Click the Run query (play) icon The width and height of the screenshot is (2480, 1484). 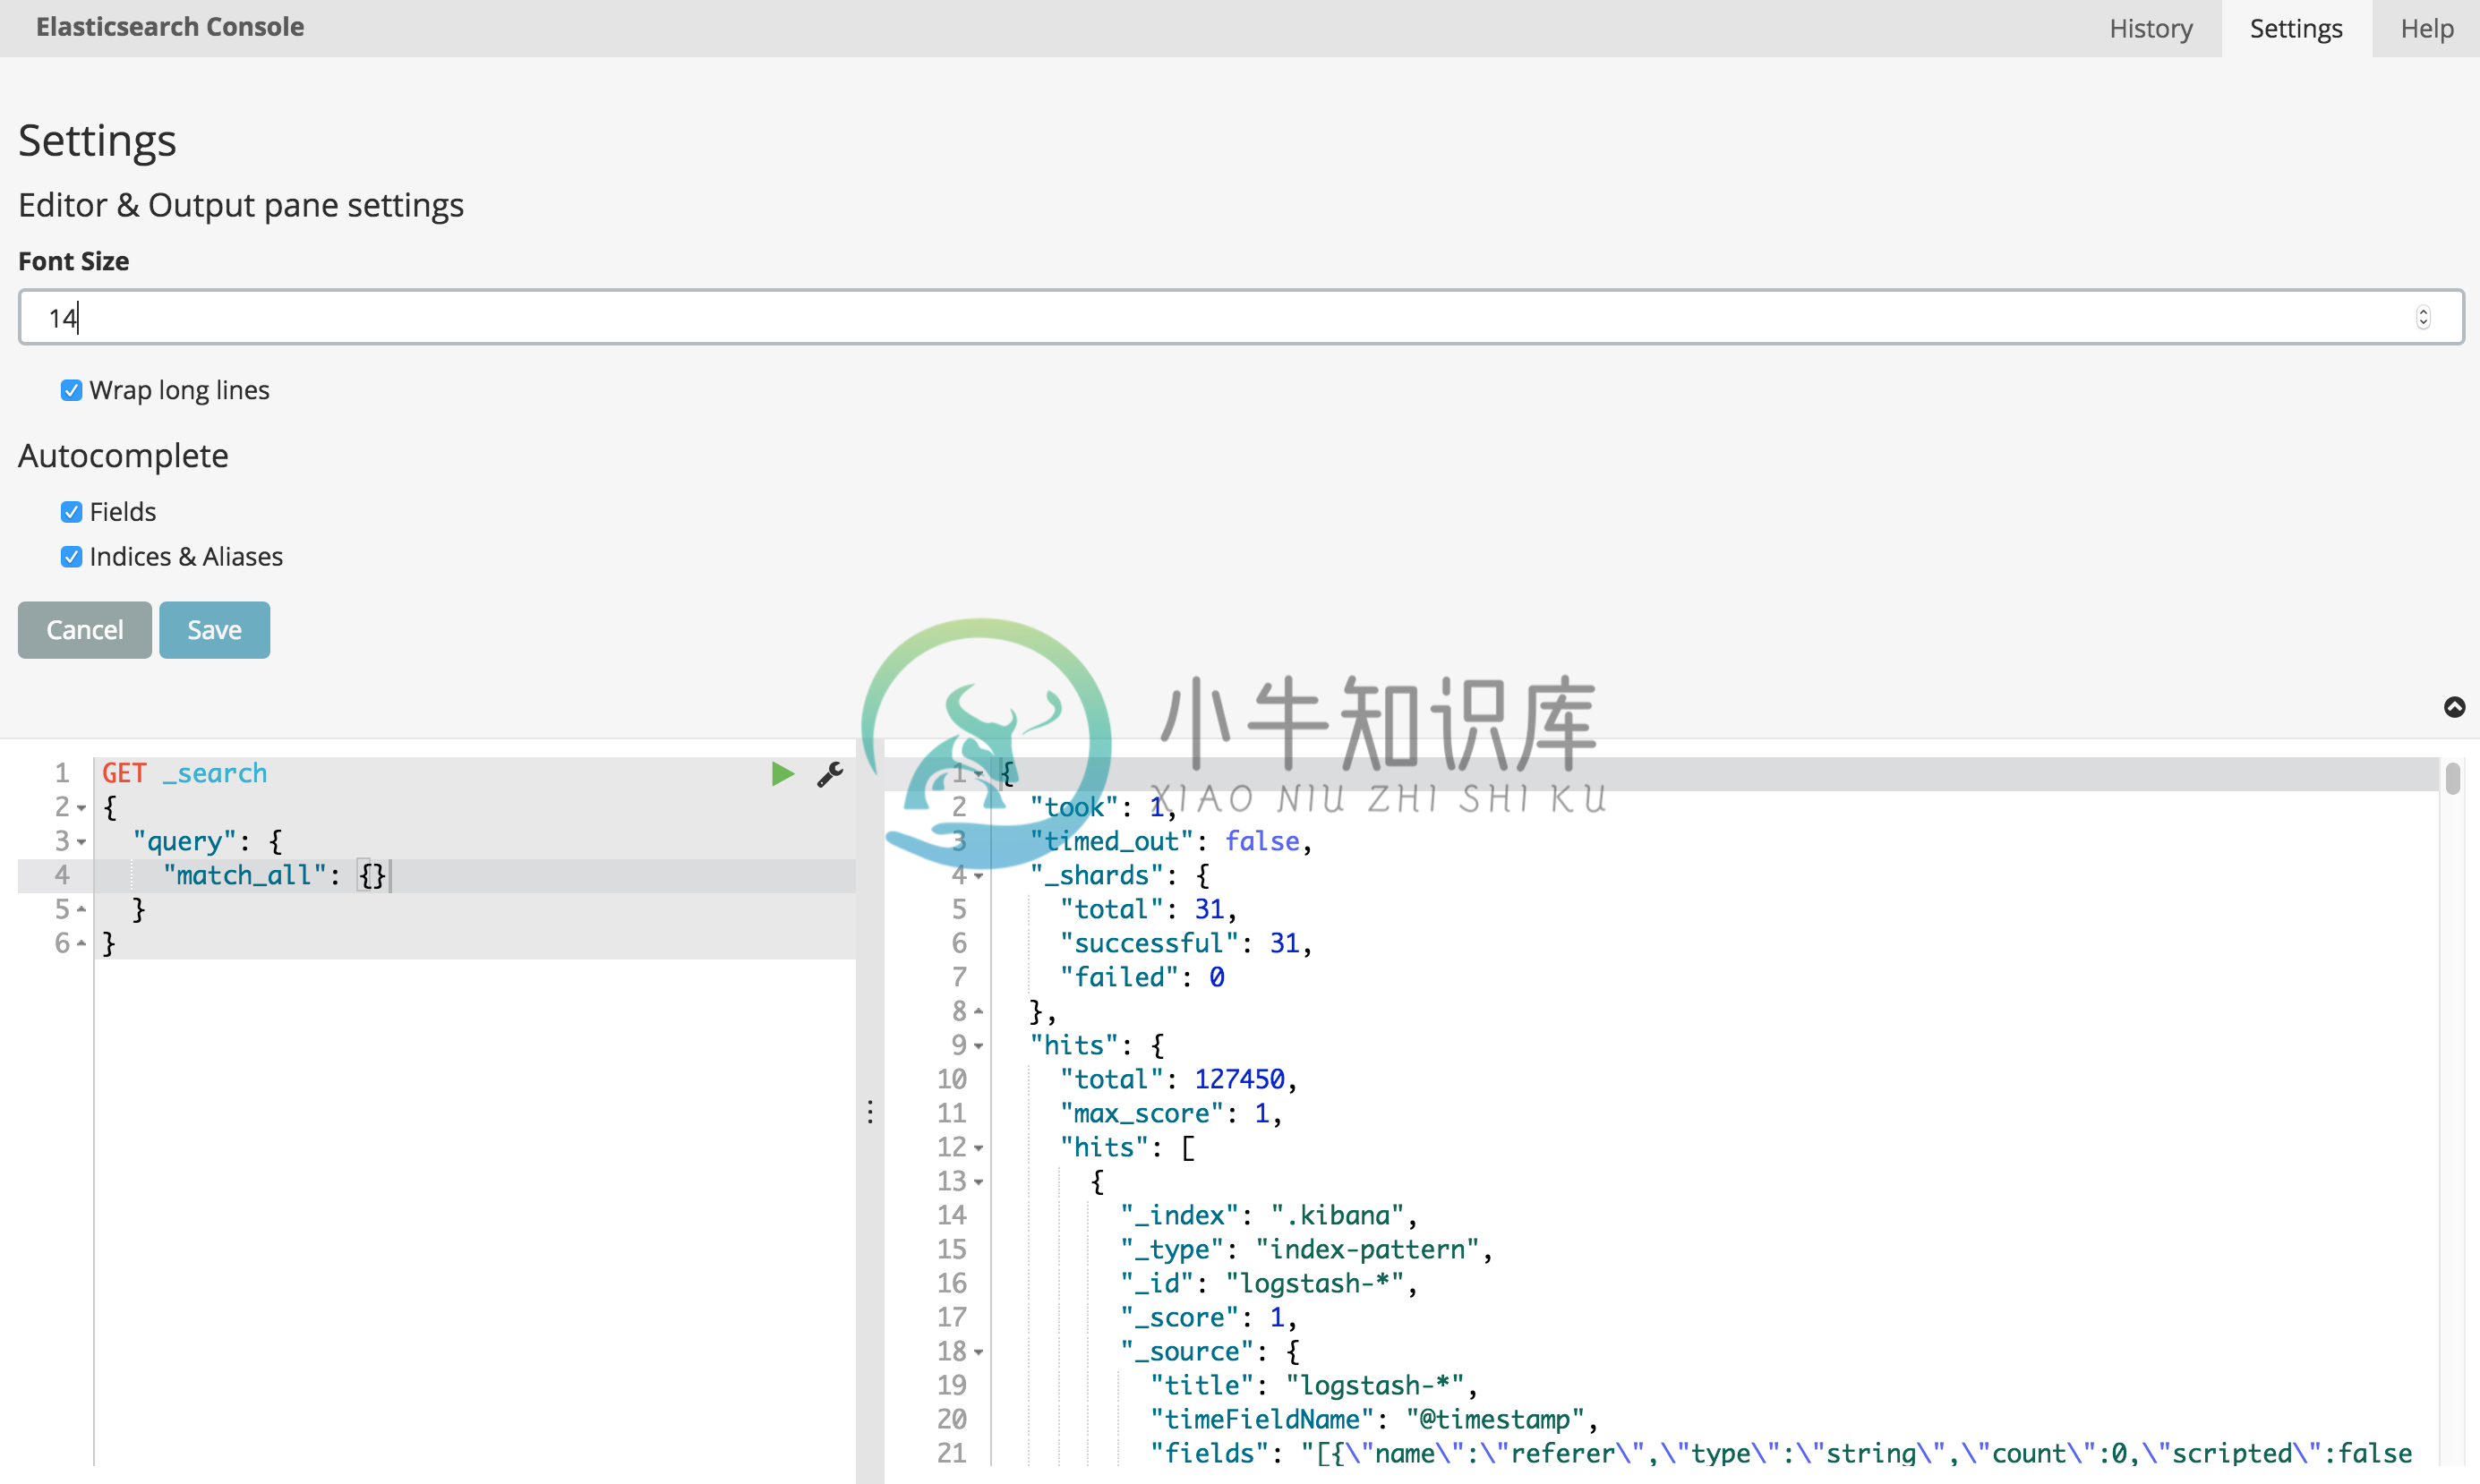[782, 774]
